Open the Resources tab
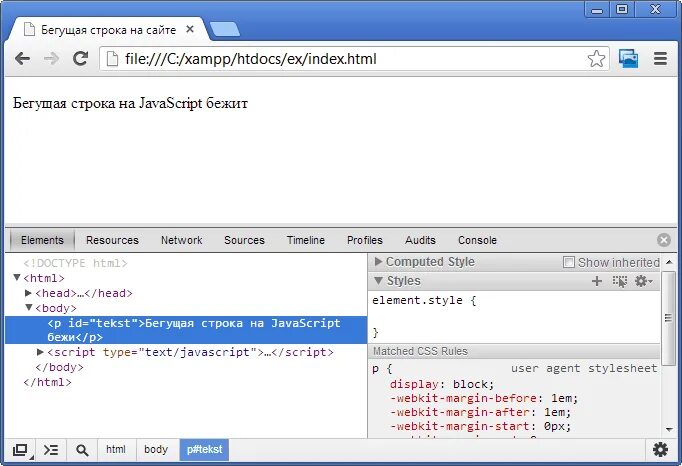Viewport: 682px width, 466px height. coord(112,240)
